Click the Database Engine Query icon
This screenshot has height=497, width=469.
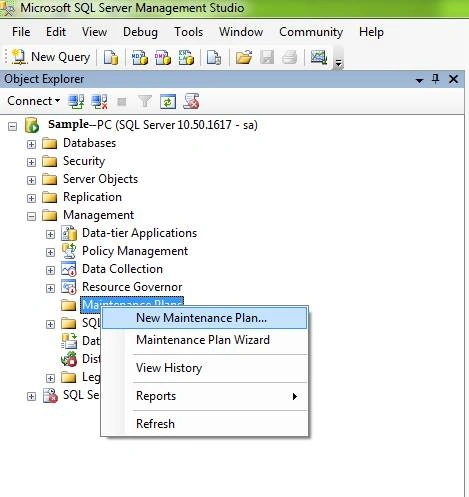pyautogui.click(x=111, y=57)
